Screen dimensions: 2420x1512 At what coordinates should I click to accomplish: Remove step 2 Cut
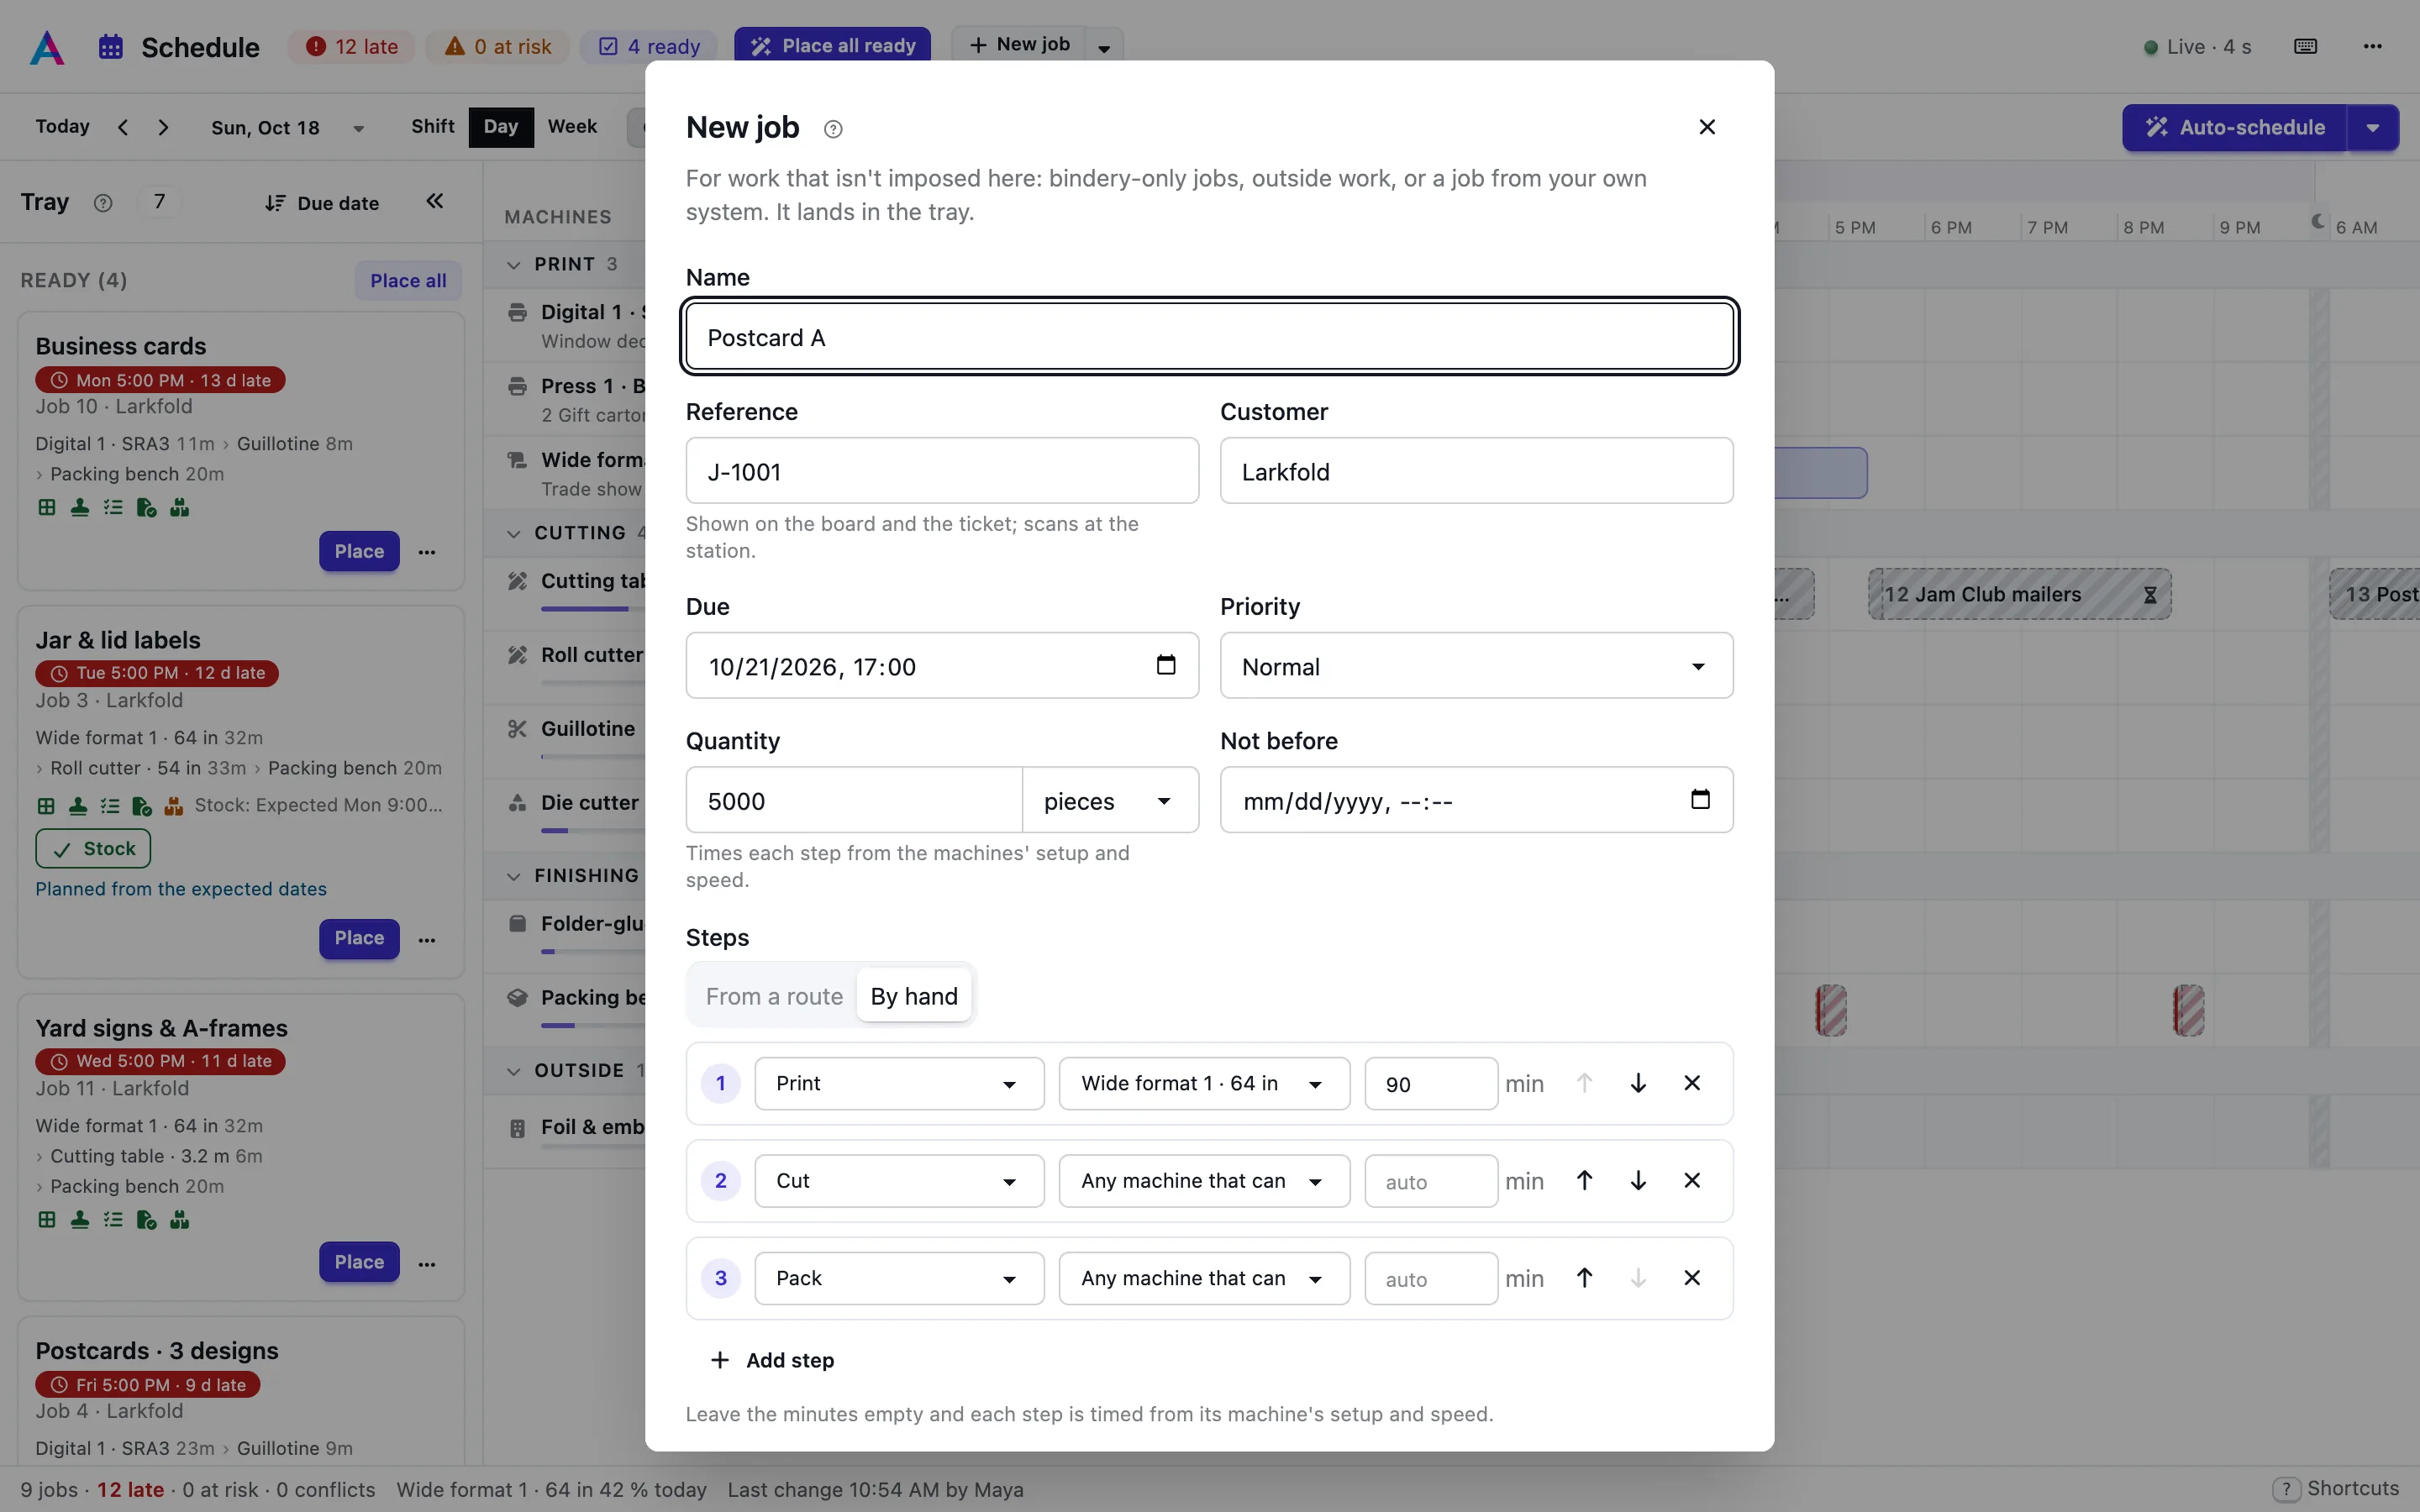(1692, 1181)
